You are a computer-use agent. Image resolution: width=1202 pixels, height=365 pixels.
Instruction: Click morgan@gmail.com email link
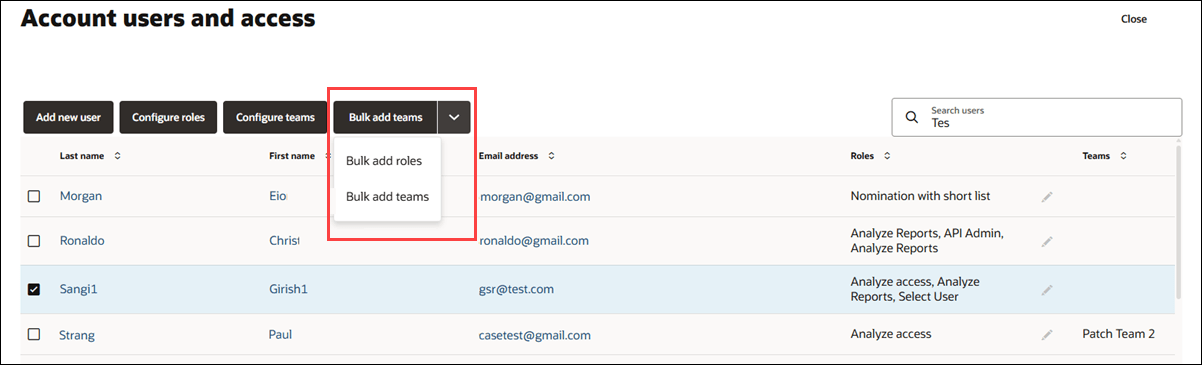(535, 197)
